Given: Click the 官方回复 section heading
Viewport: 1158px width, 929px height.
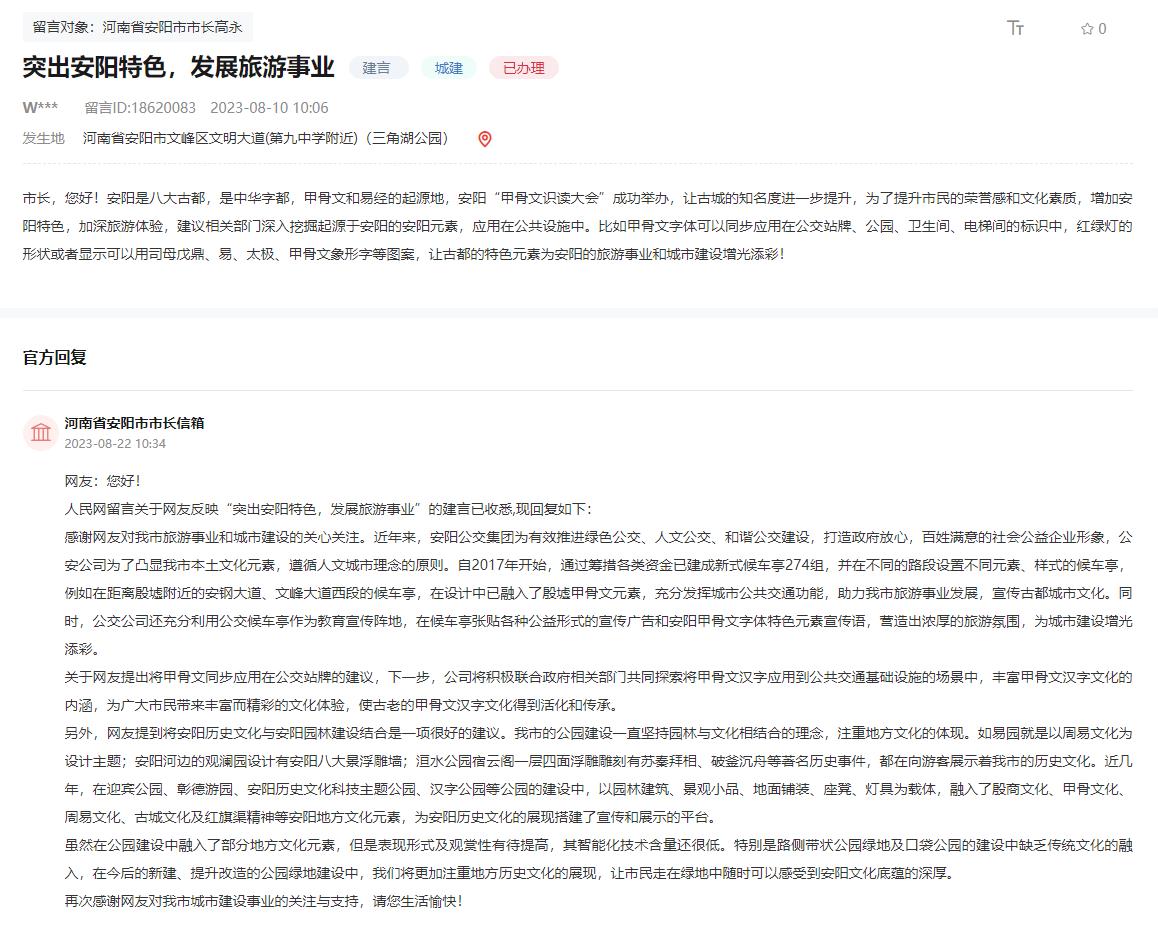Looking at the screenshot, I should point(55,357).
